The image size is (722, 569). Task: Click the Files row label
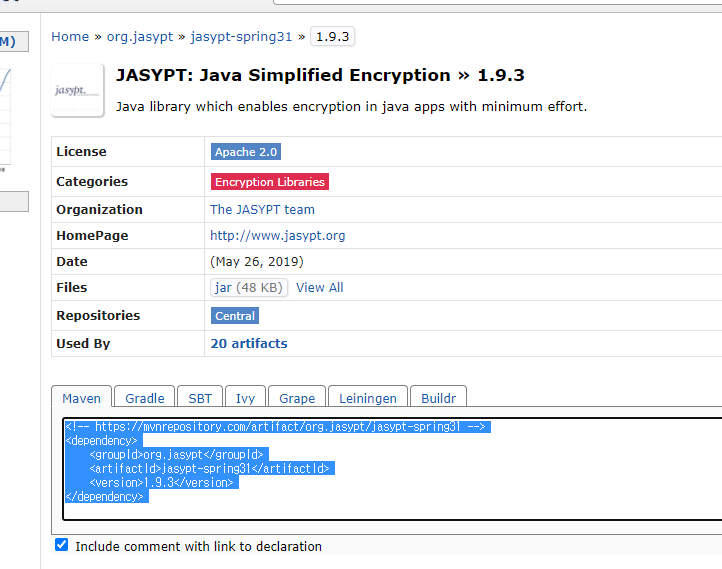tap(72, 287)
